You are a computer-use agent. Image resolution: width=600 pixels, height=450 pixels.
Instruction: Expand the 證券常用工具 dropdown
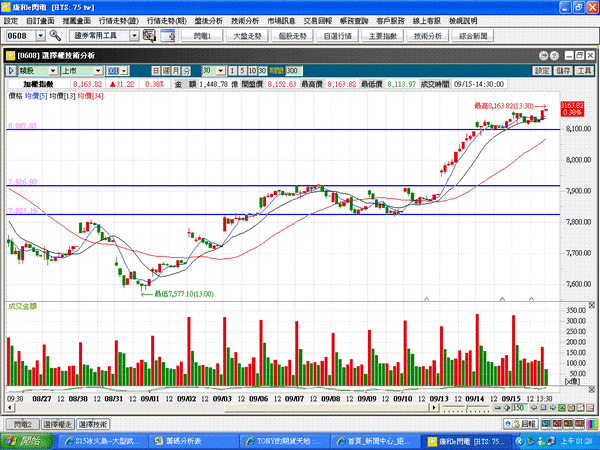[134, 36]
